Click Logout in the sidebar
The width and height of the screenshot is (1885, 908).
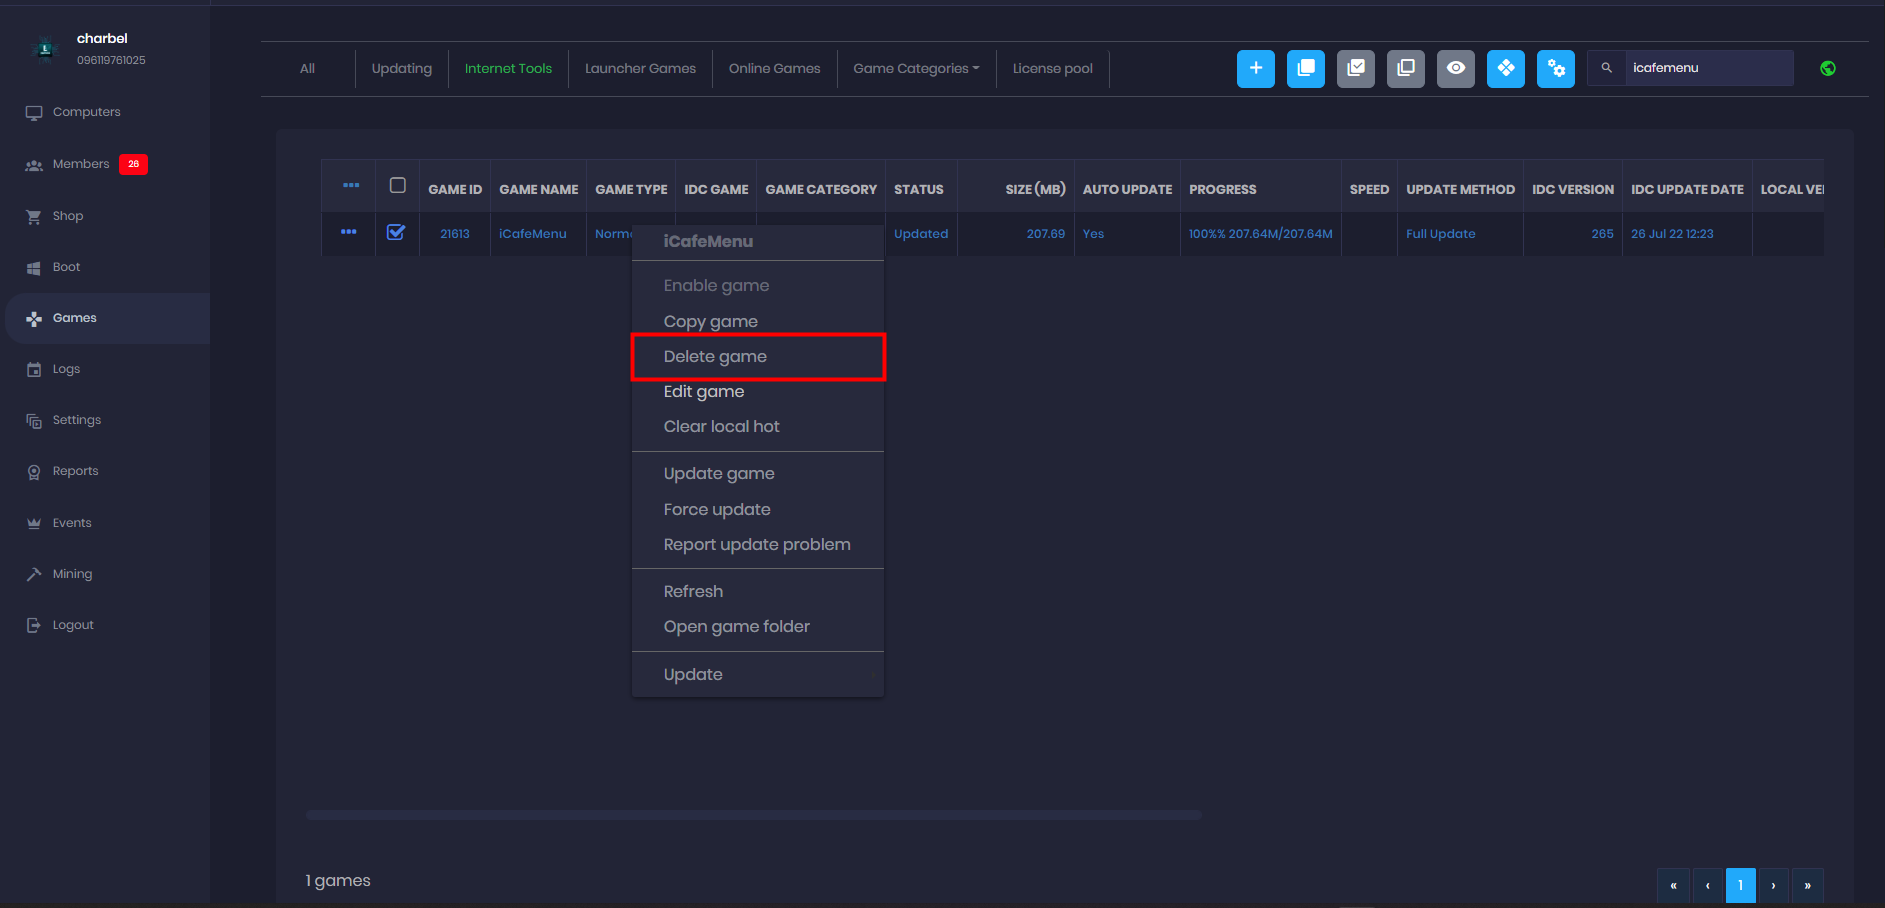coord(73,625)
